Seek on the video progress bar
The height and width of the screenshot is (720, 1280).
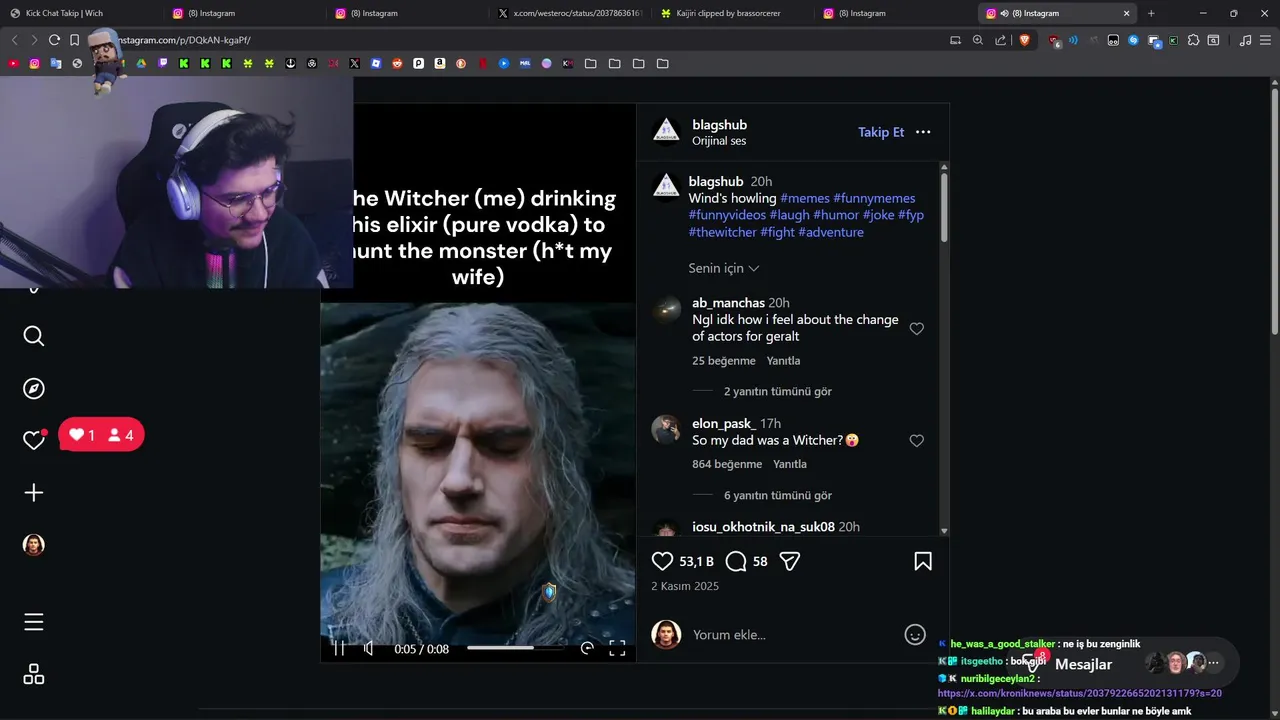point(515,648)
